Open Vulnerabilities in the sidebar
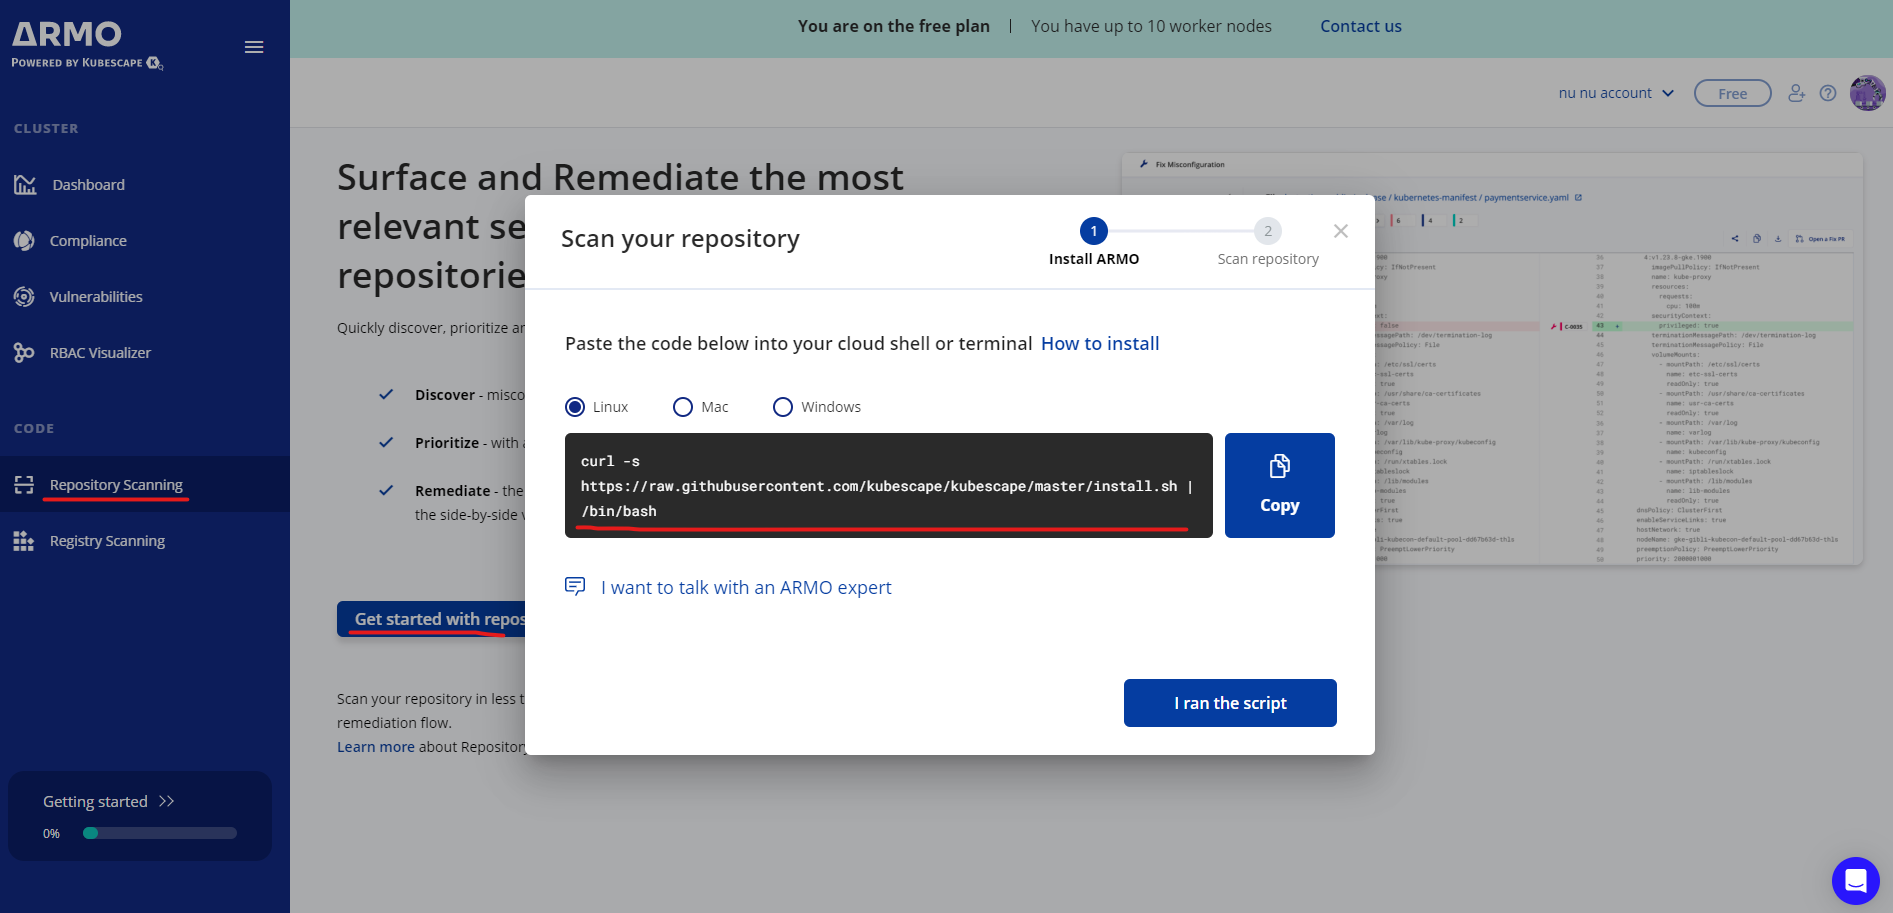 (145, 297)
